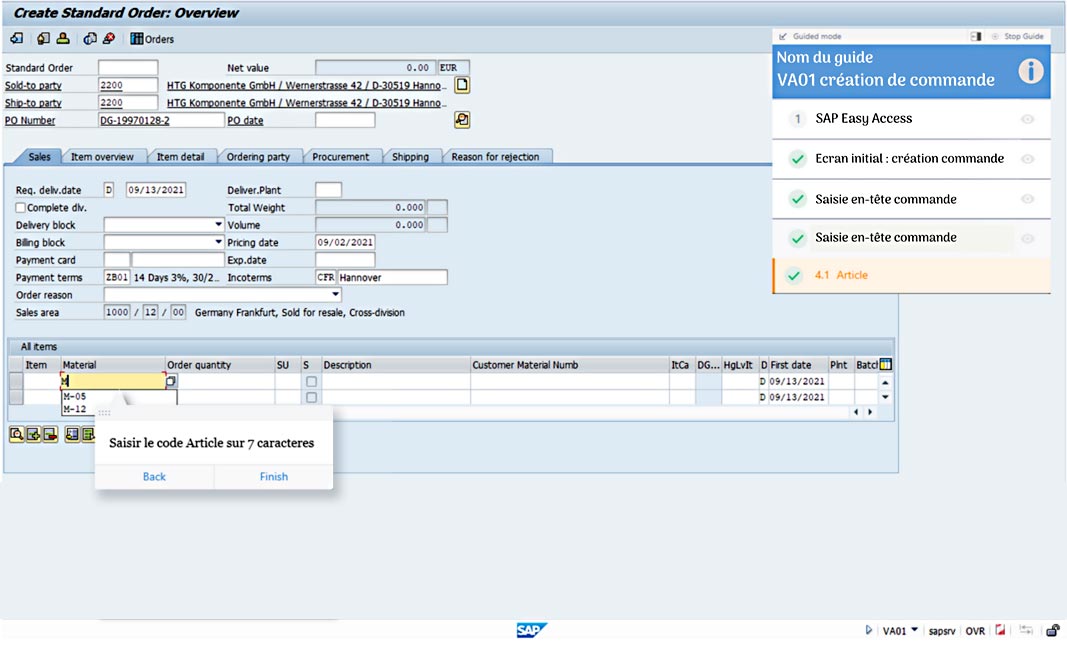Toggle eye icon for Ecran initial step
1067x652 pixels.
tap(1028, 159)
